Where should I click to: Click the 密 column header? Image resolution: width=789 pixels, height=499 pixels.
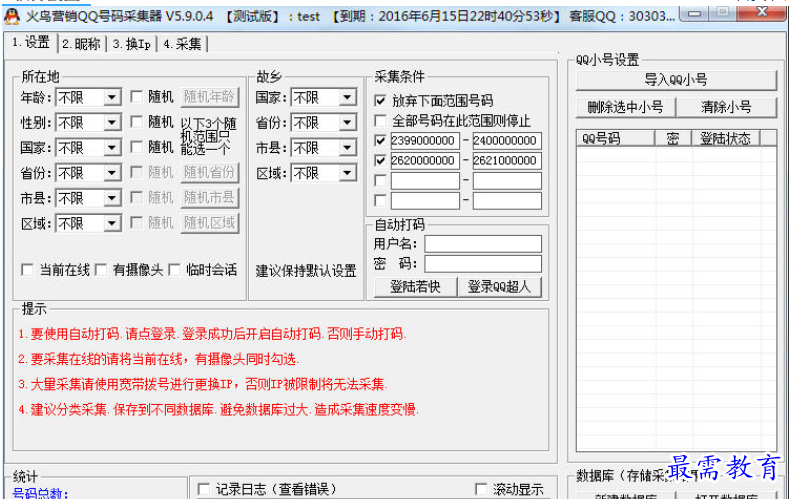(x=673, y=138)
